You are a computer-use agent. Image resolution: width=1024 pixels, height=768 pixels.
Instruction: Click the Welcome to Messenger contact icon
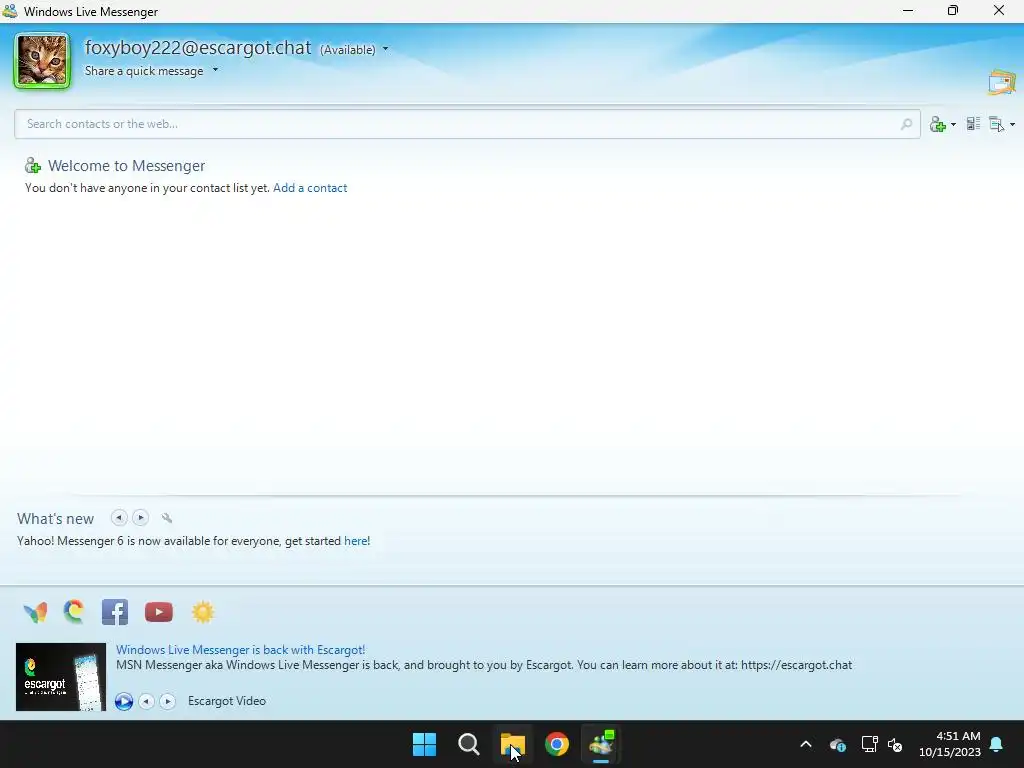[33, 166]
